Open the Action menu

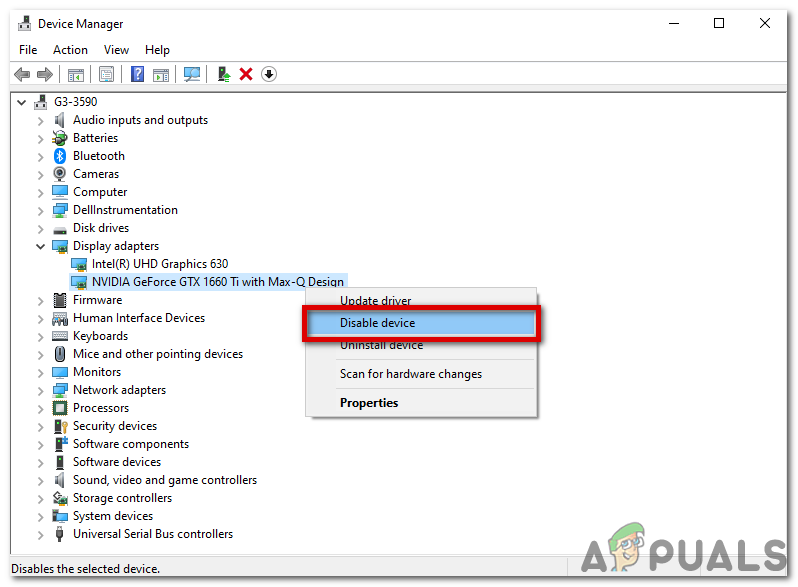(70, 50)
